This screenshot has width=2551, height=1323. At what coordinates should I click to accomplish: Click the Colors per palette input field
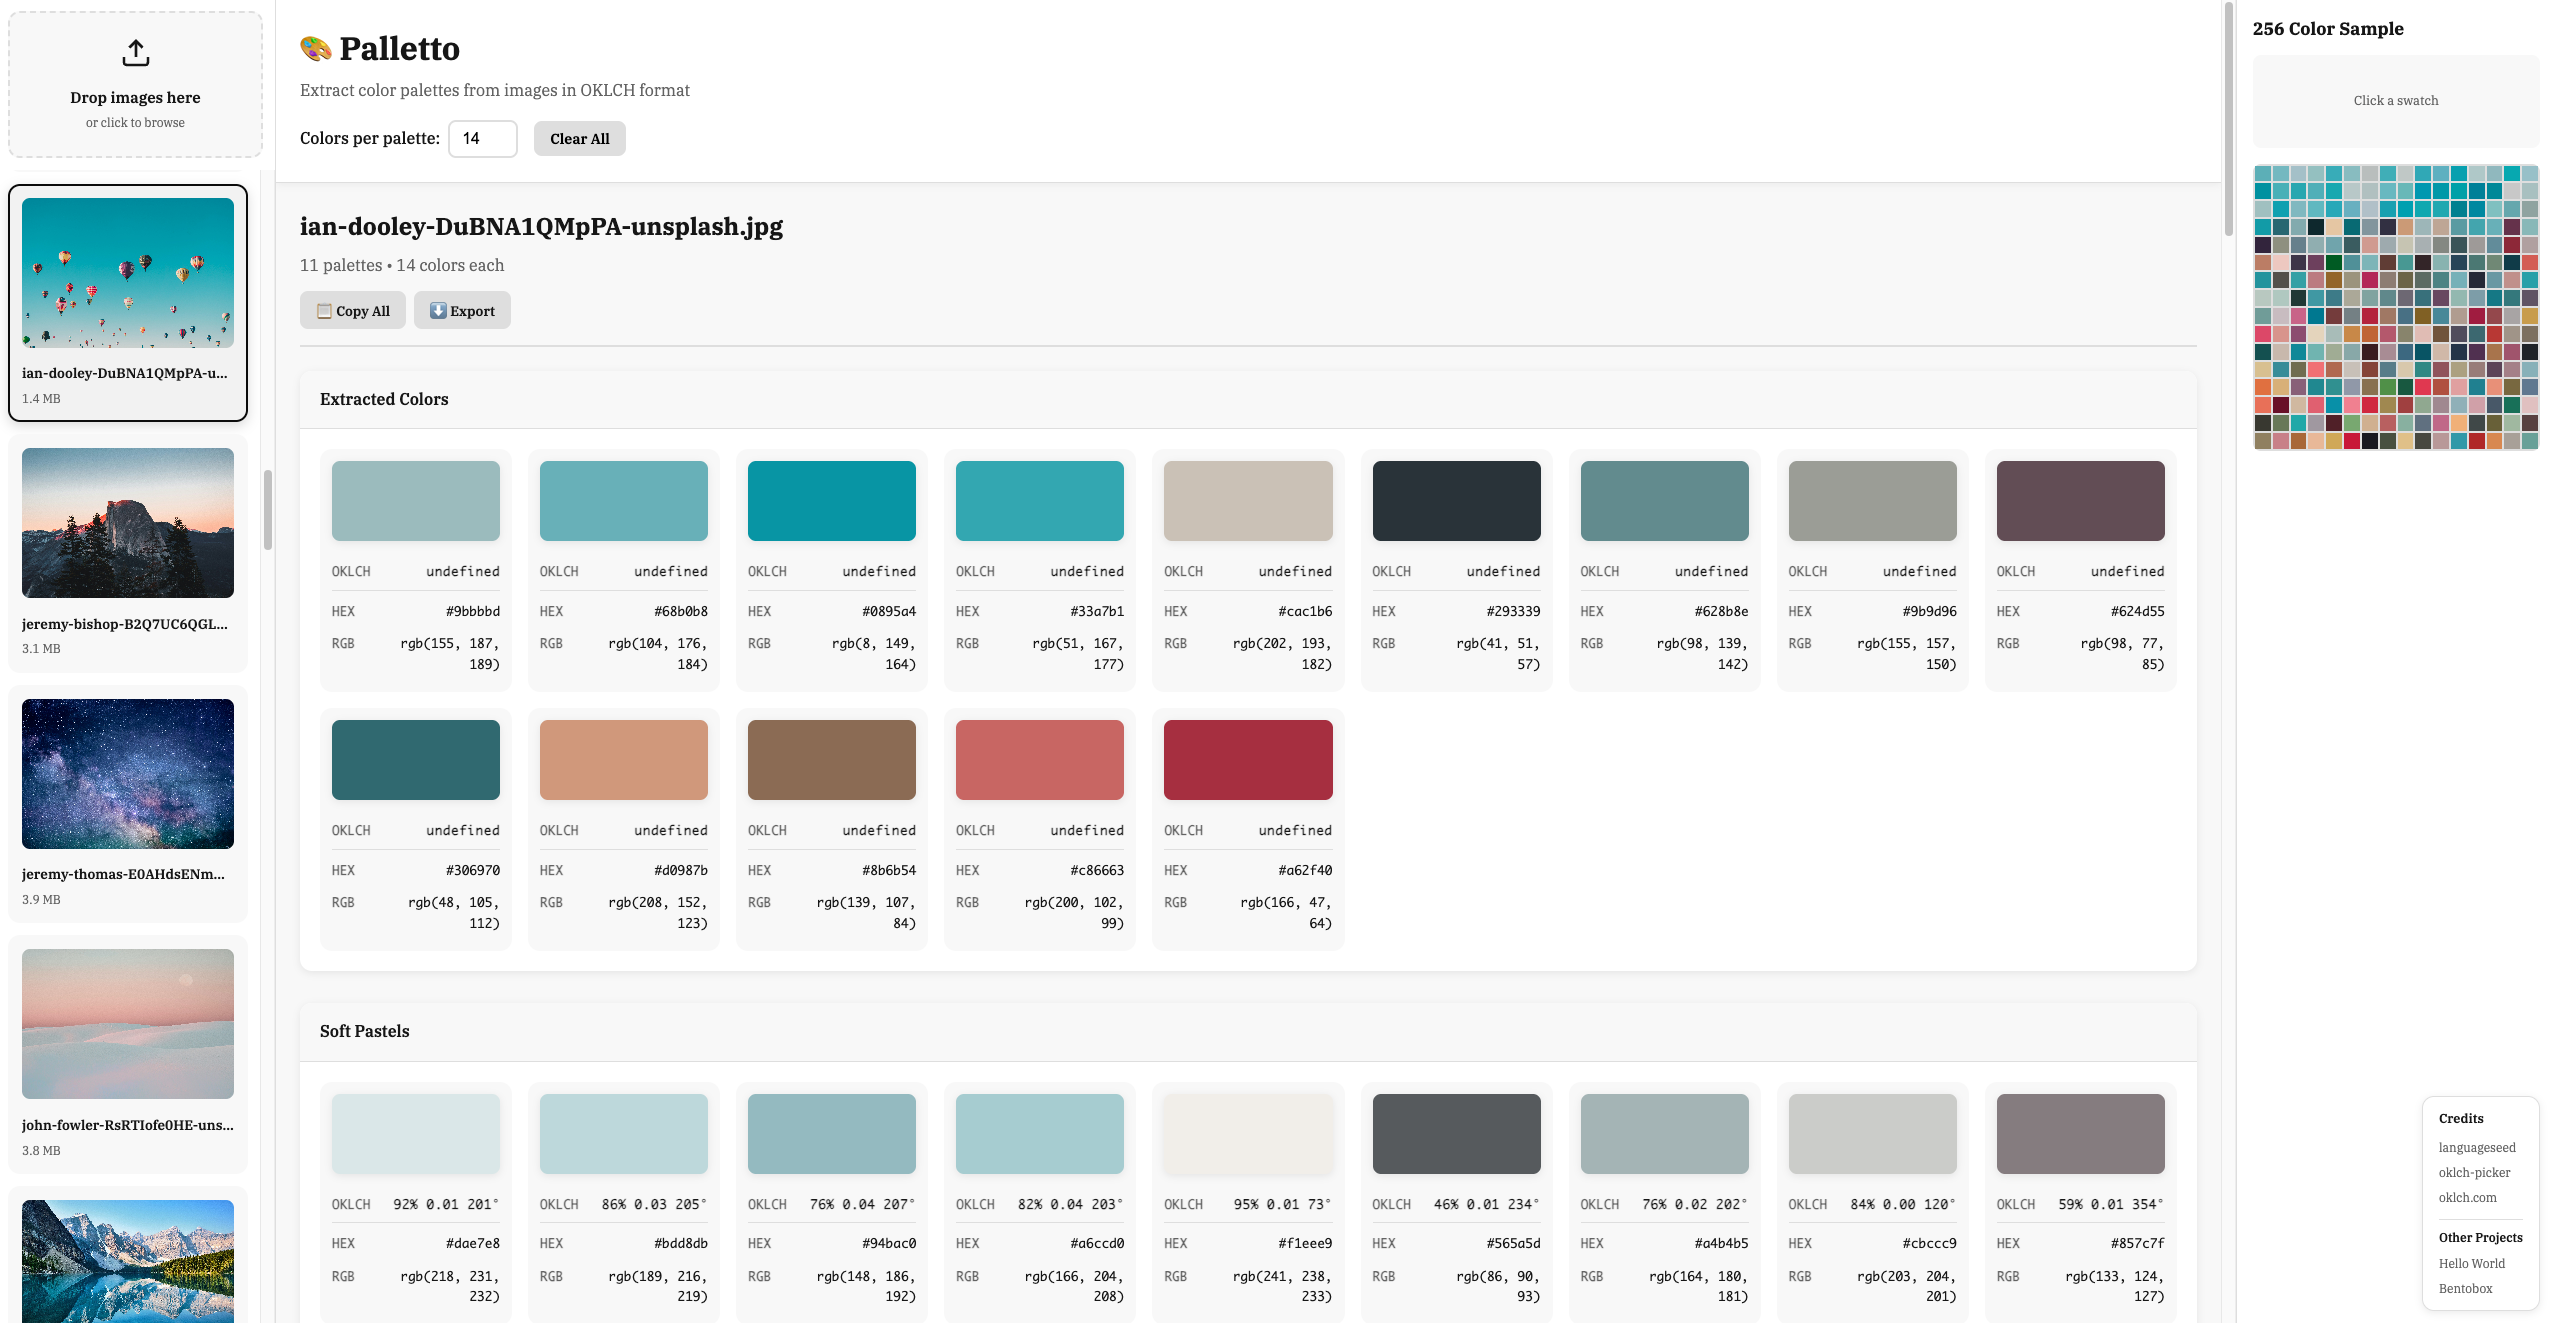[483, 138]
